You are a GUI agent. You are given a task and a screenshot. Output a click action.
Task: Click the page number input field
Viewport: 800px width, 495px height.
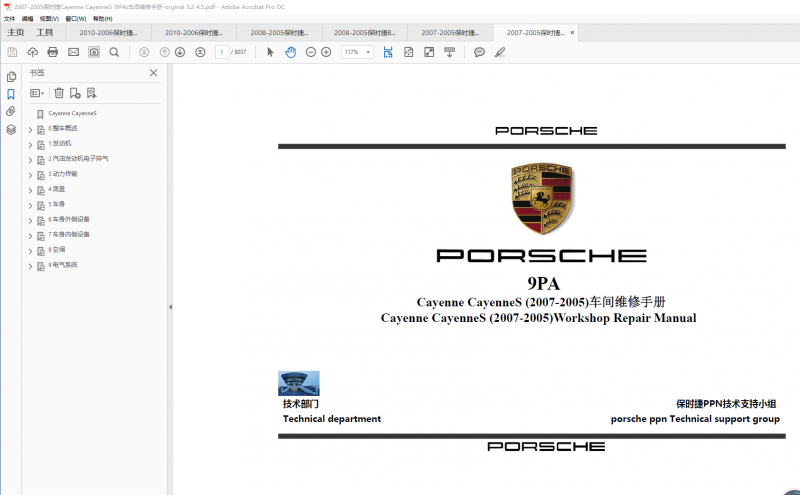(222, 52)
